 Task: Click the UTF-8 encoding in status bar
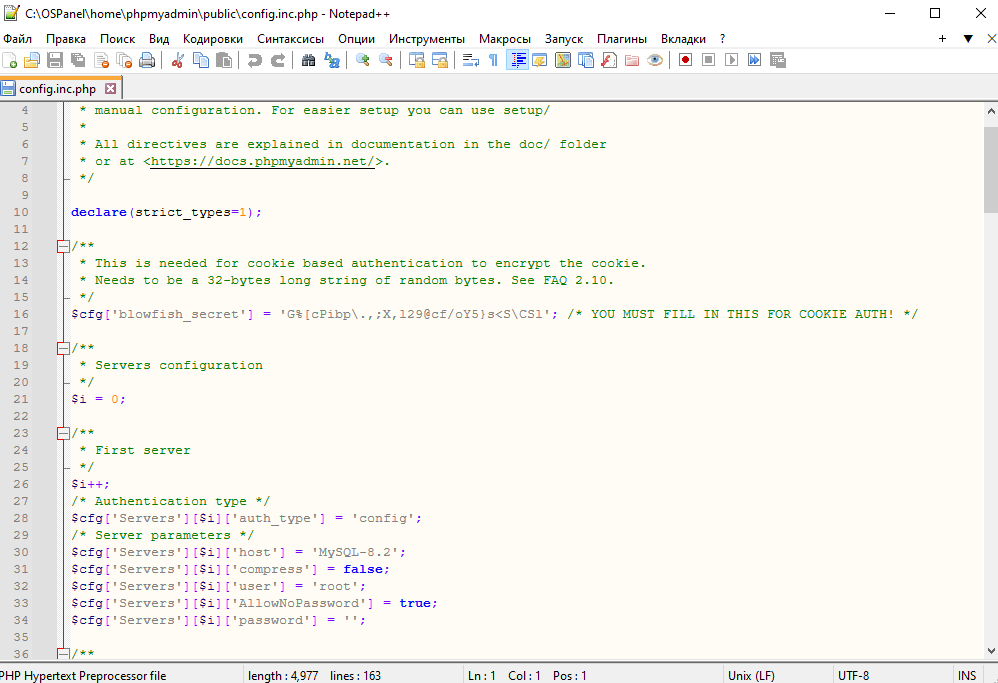853,676
